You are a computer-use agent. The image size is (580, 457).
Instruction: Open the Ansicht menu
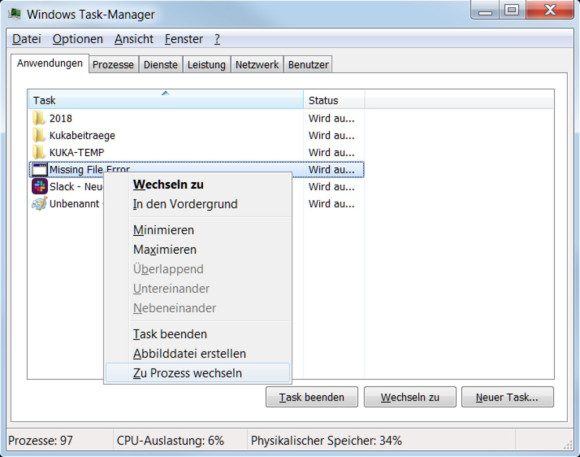(x=134, y=39)
